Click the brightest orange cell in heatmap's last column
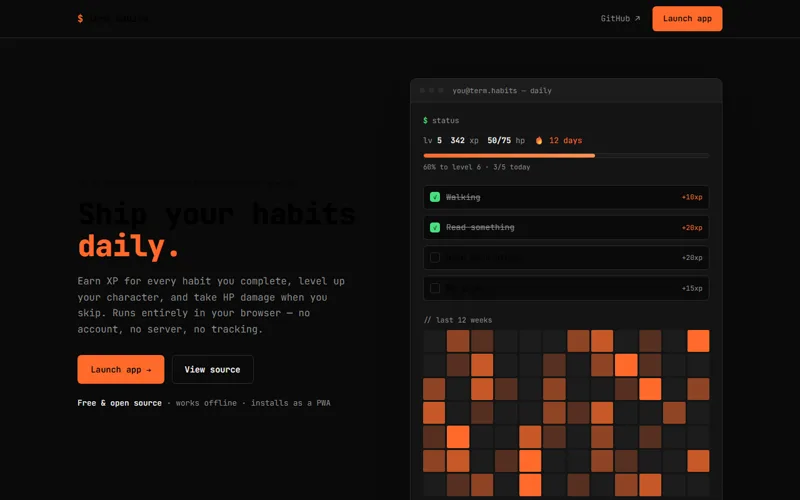 click(698, 341)
